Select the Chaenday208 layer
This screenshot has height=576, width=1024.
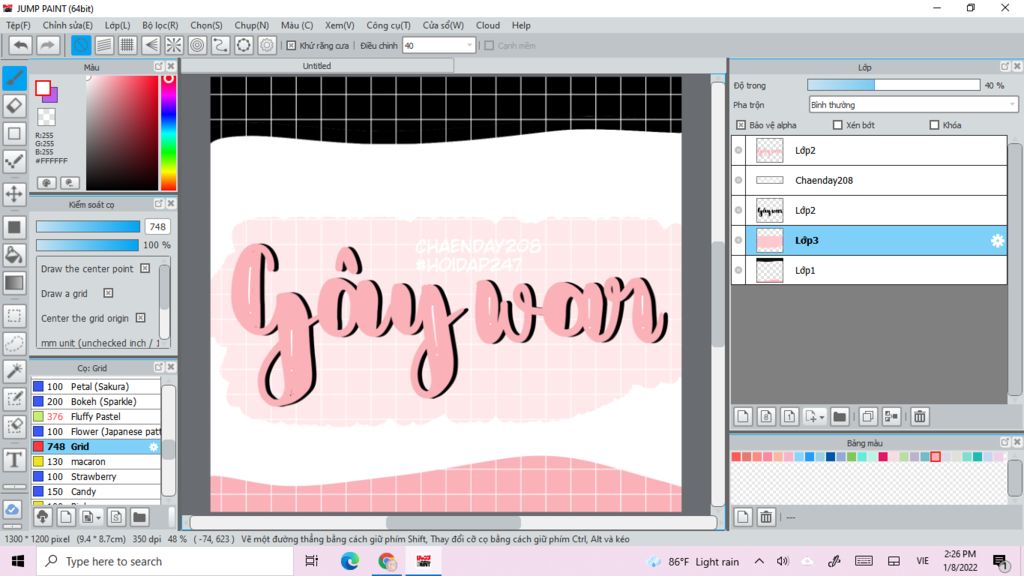point(869,180)
